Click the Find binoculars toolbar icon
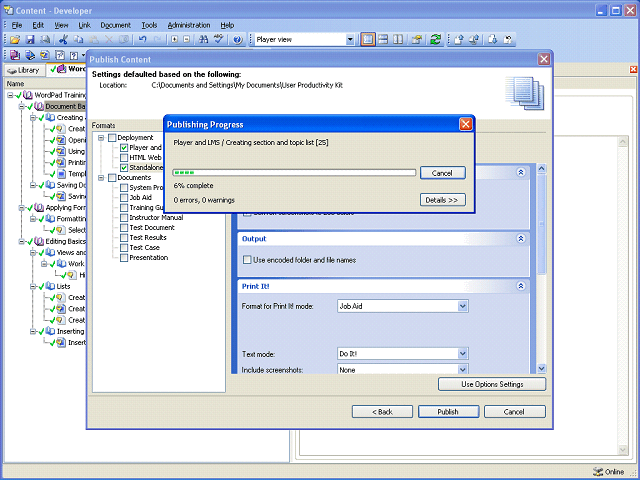The width and height of the screenshot is (640, 480). [203, 40]
